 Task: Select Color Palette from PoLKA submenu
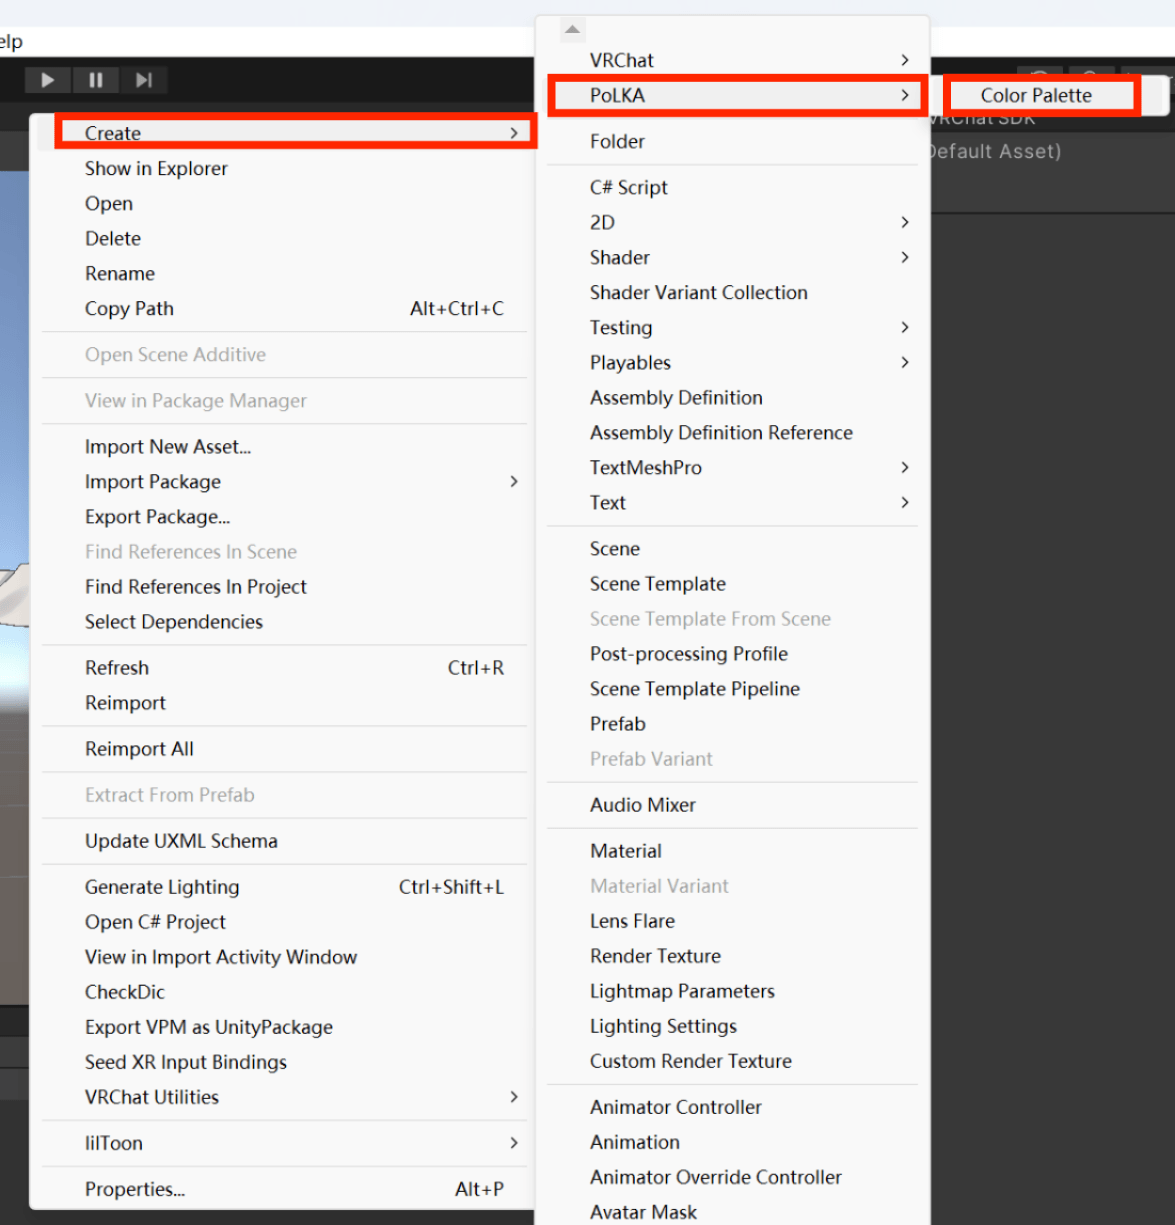[1036, 96]
